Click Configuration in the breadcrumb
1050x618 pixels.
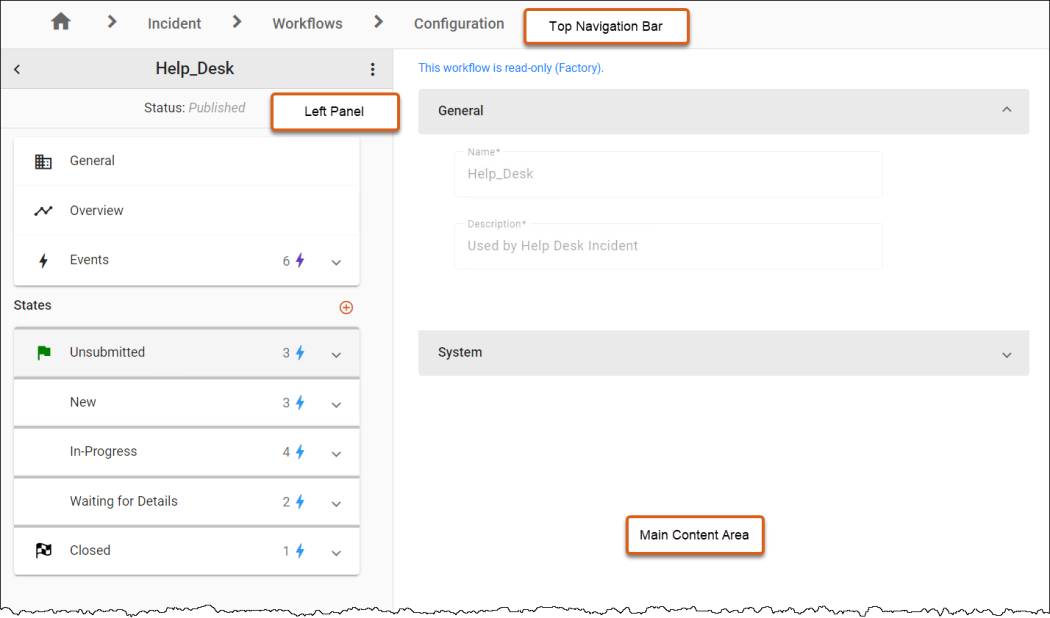coord(458,22)
